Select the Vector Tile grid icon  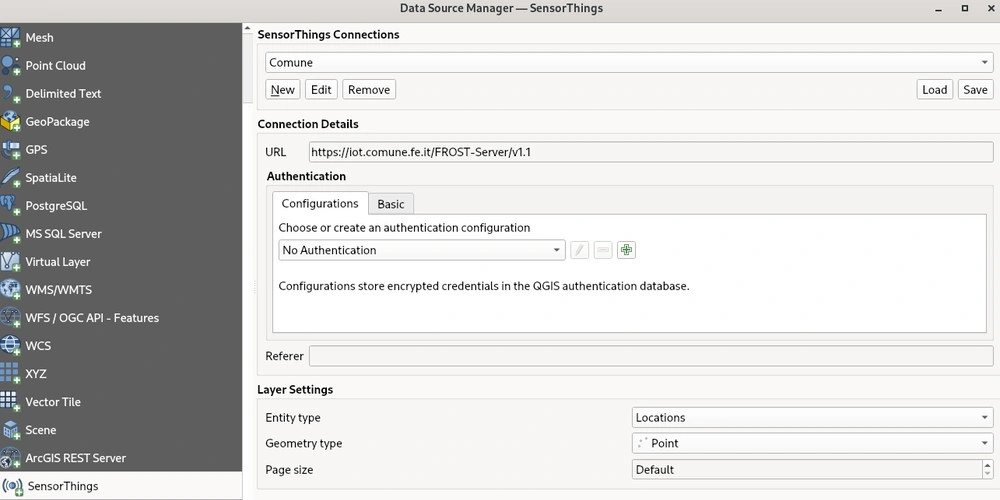click(11, 402)
